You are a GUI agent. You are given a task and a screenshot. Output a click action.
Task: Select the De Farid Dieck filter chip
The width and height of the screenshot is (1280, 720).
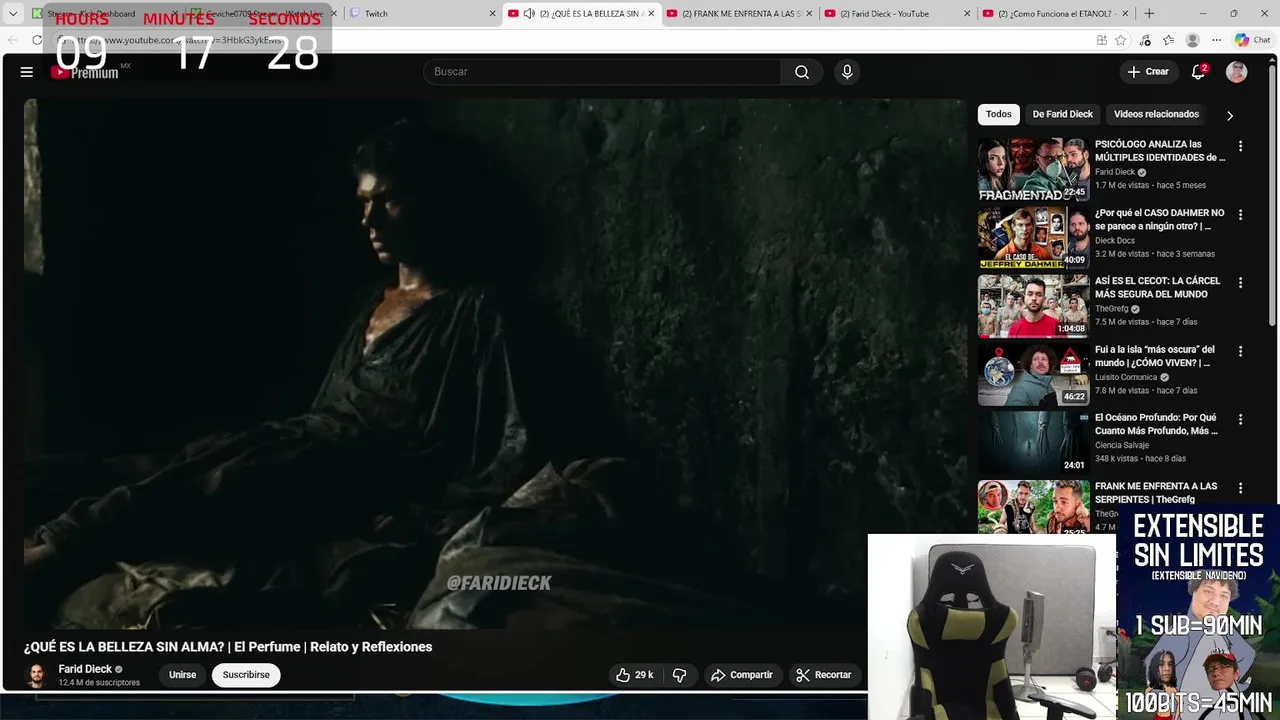tap(1062, 114)
